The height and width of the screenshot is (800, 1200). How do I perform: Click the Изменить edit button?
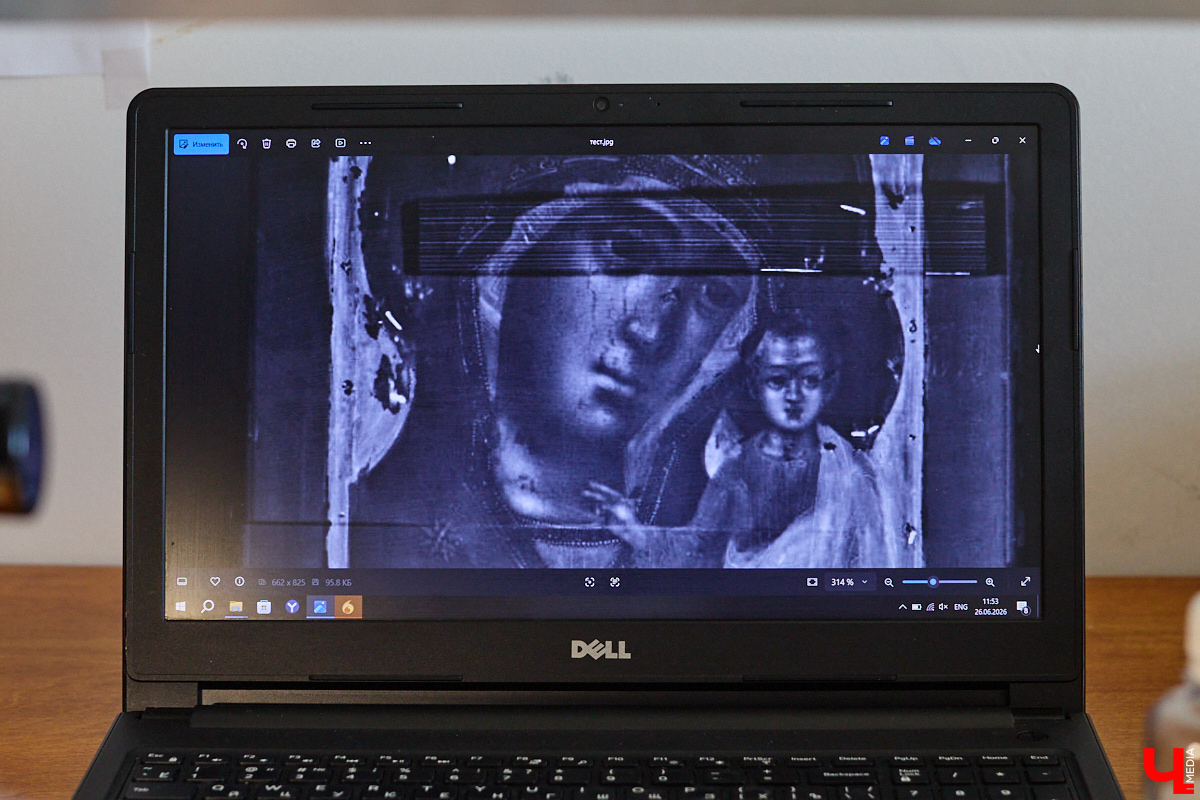click(x=201, y=144)
